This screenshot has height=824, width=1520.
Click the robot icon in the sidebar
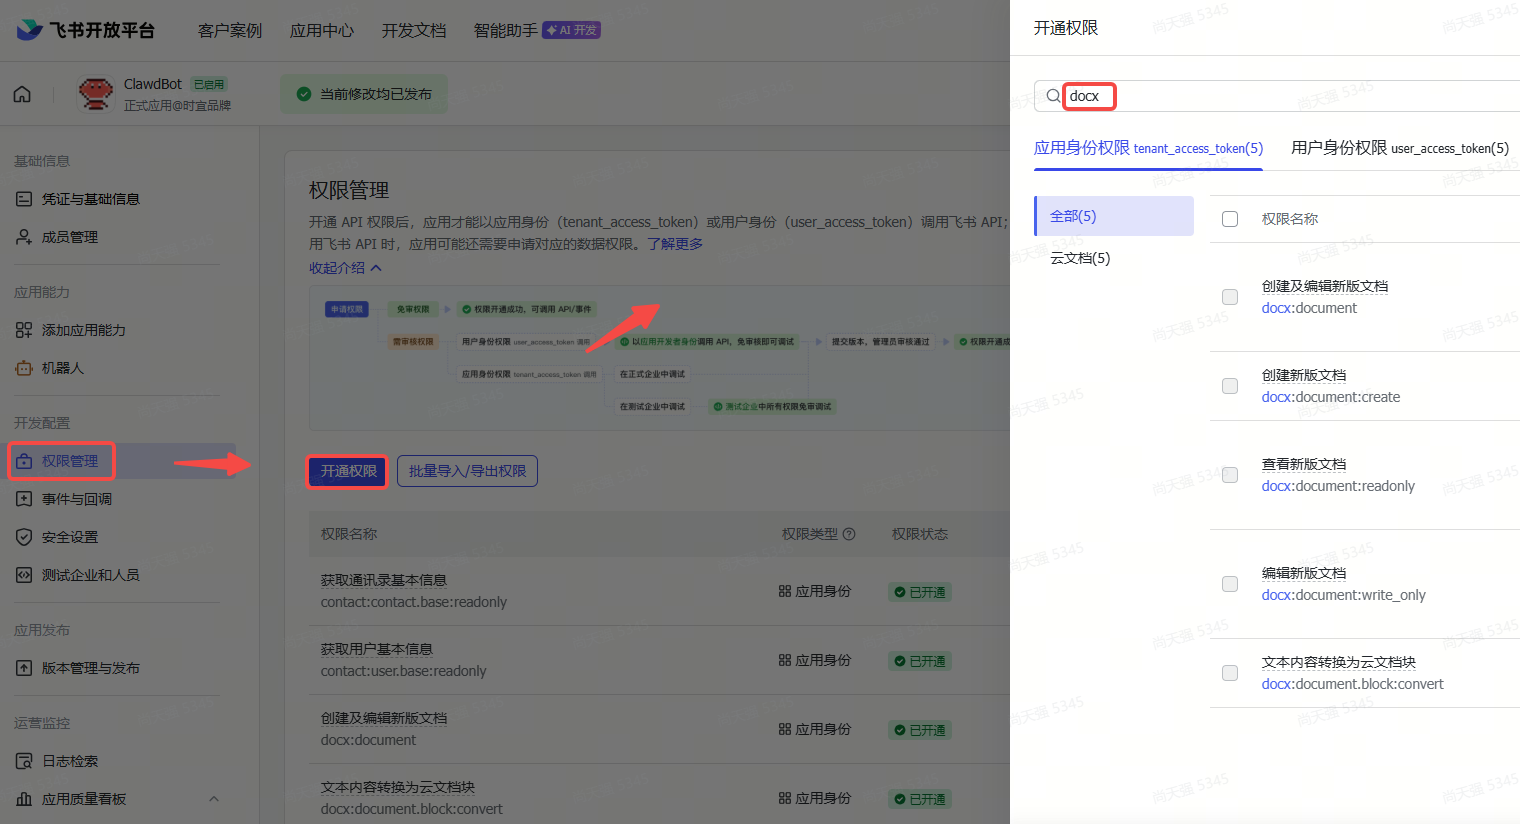tap(24, 368)
